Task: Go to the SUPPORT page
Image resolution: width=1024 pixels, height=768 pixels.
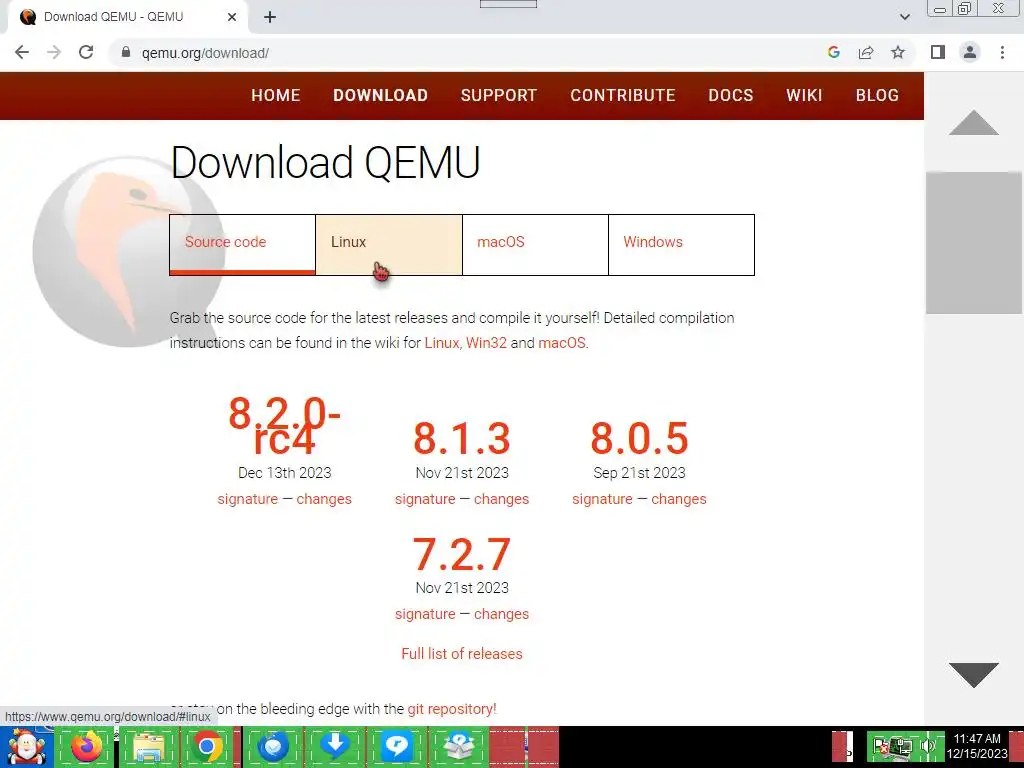Action: [x=498, y=95]
